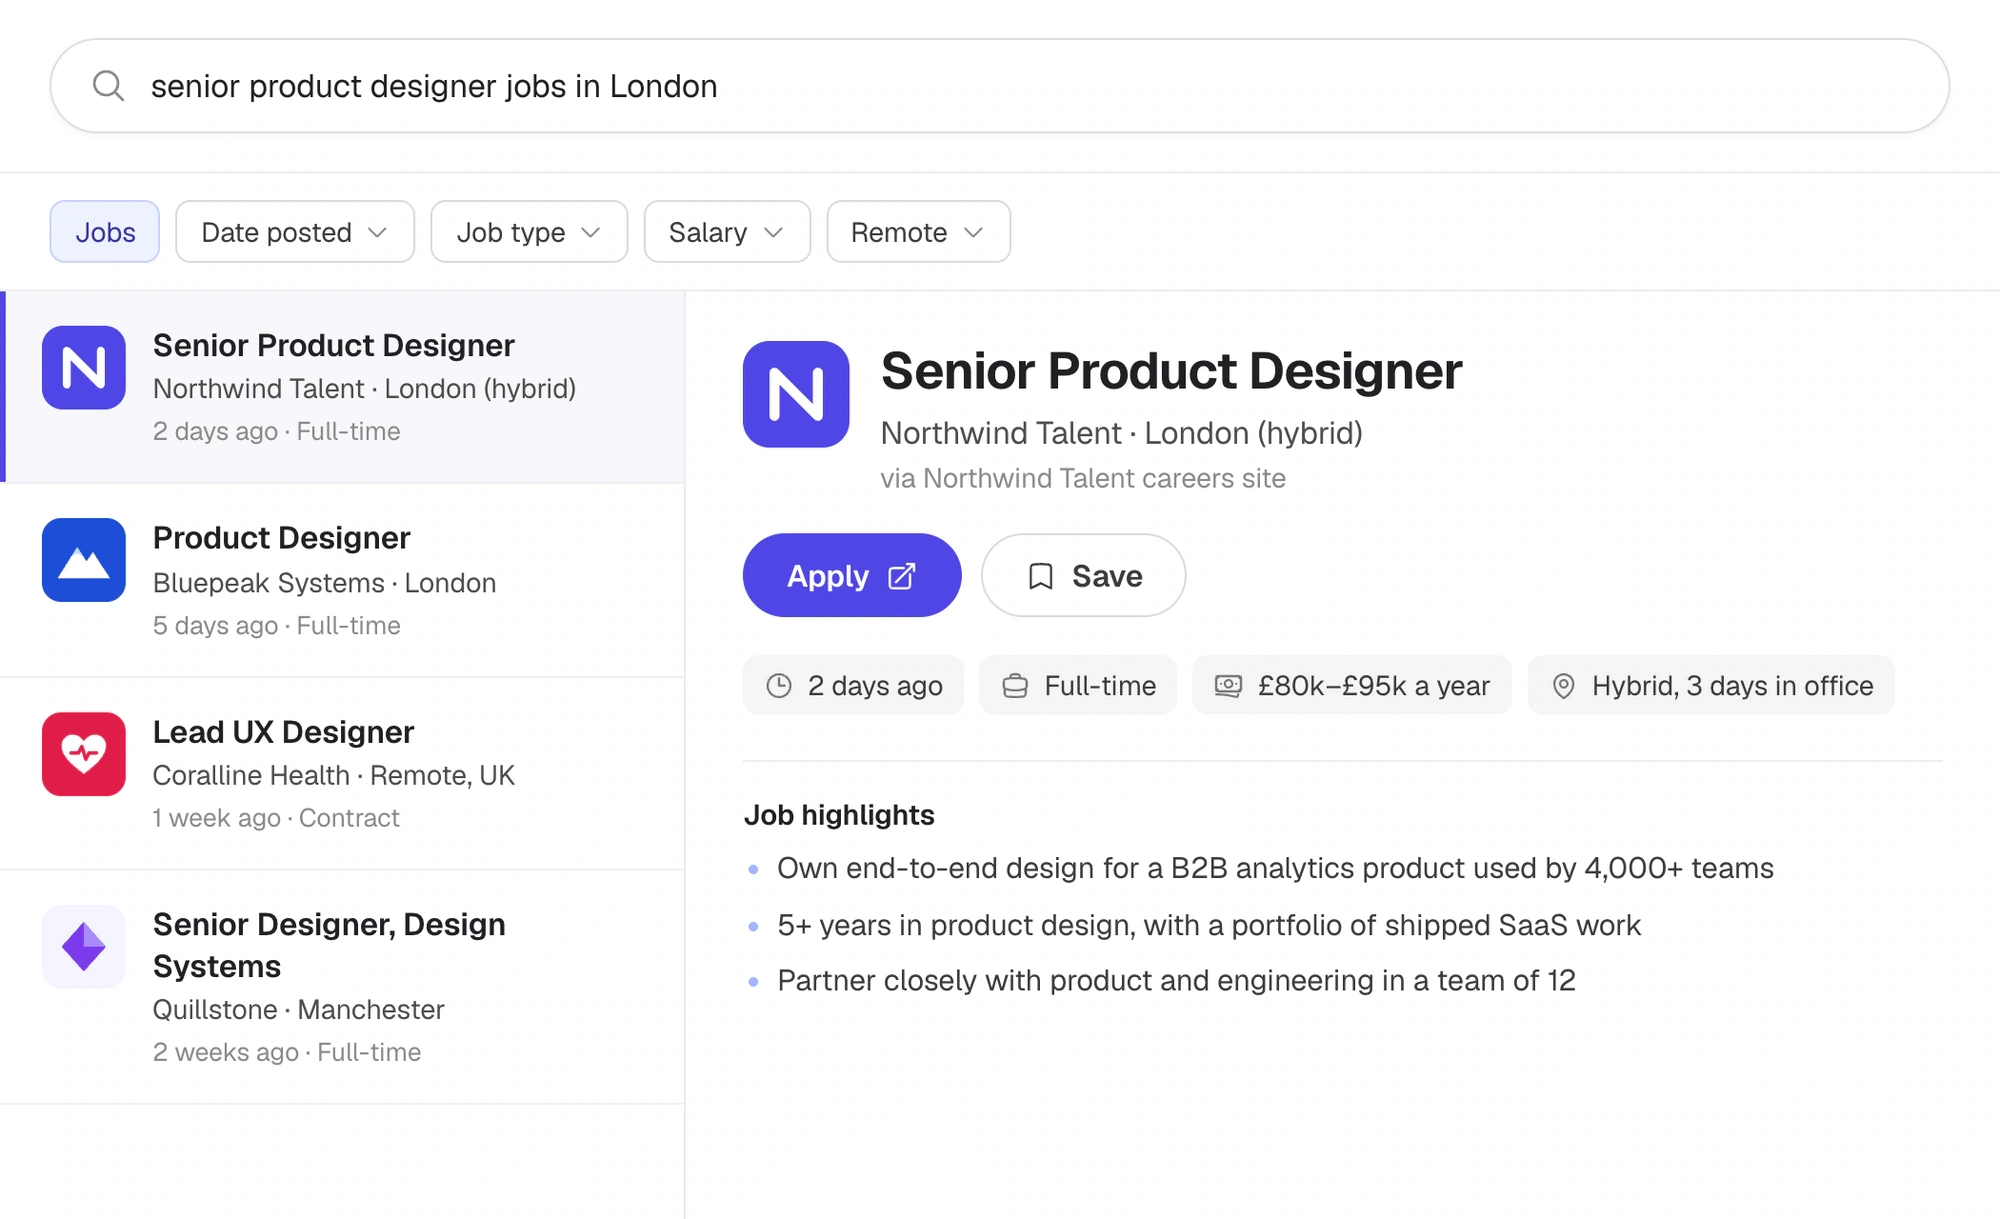Screen dimensions: 2000x1219
Task: Click '1 week ago · Contract' text
Action: (276, 818)
